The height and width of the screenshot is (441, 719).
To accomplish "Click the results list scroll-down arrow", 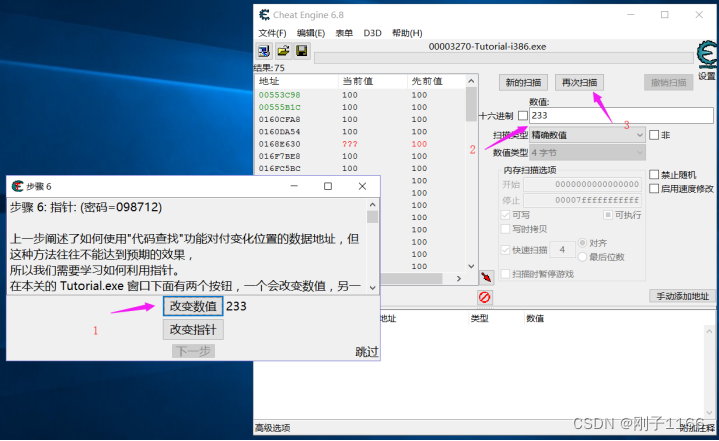I will coord(471,266).
